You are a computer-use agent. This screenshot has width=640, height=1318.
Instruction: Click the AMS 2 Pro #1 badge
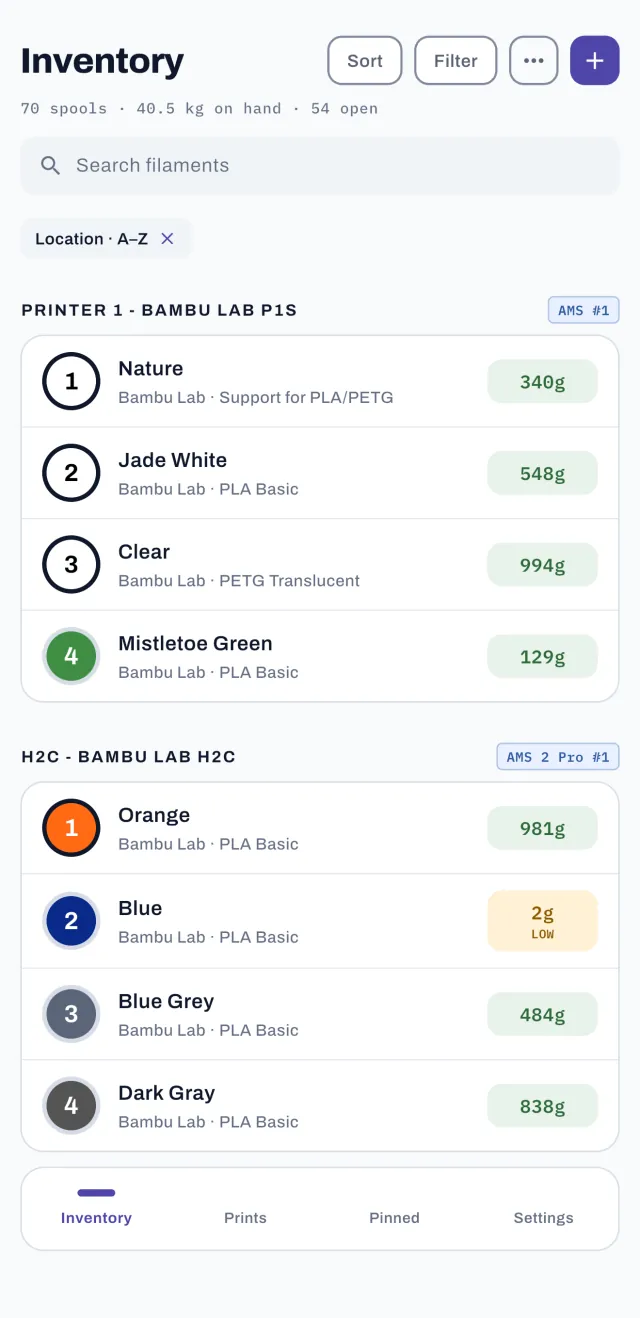point(558,757)
